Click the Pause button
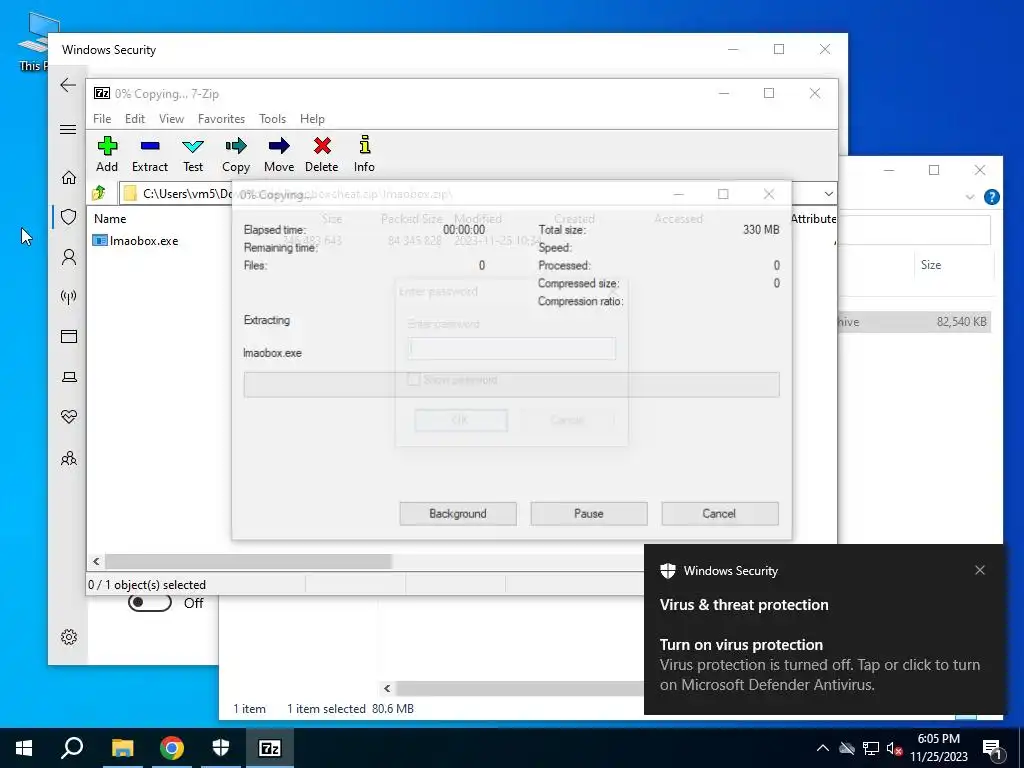 tap(588, 513)
